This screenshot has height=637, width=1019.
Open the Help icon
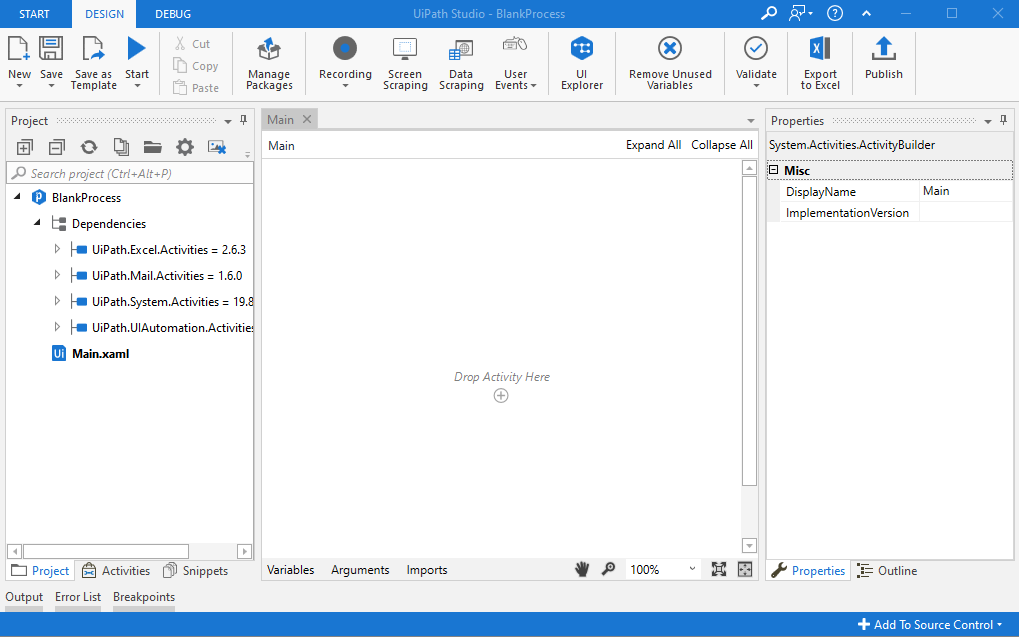click(x=835, y=13)
